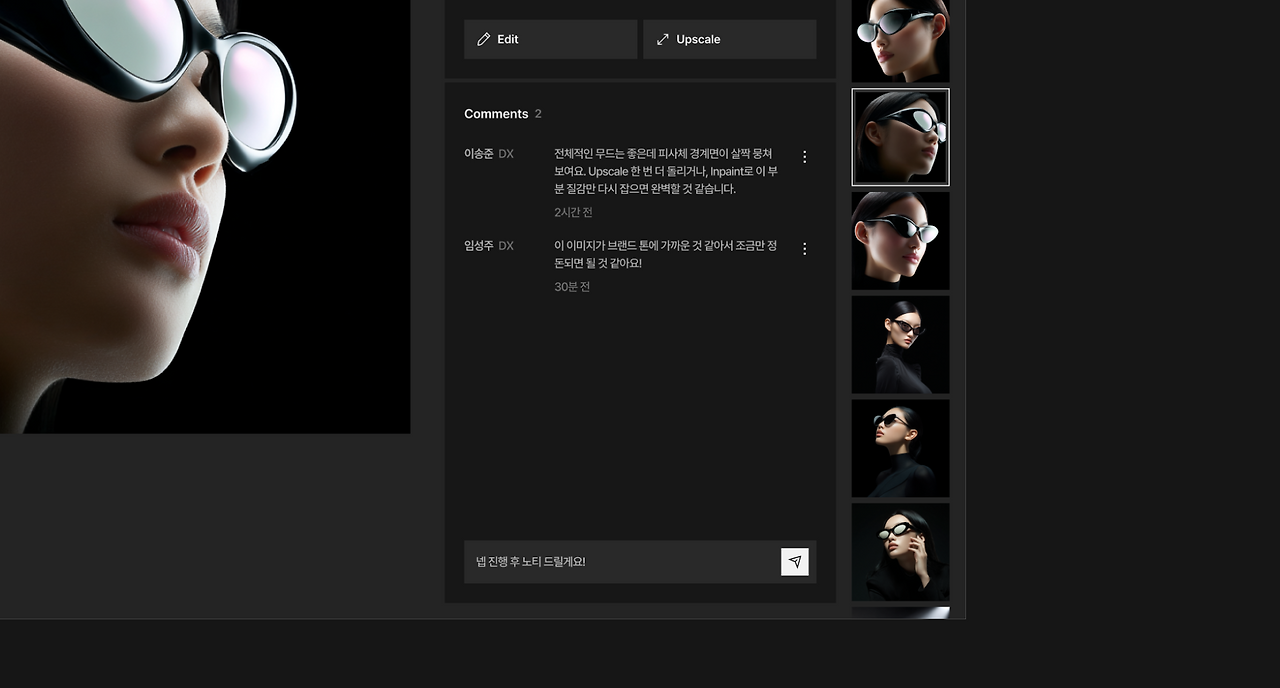Select the topmost thumbnail in the right strip
This screenshot has height=688, width=1280.
(x=900, y=40)
